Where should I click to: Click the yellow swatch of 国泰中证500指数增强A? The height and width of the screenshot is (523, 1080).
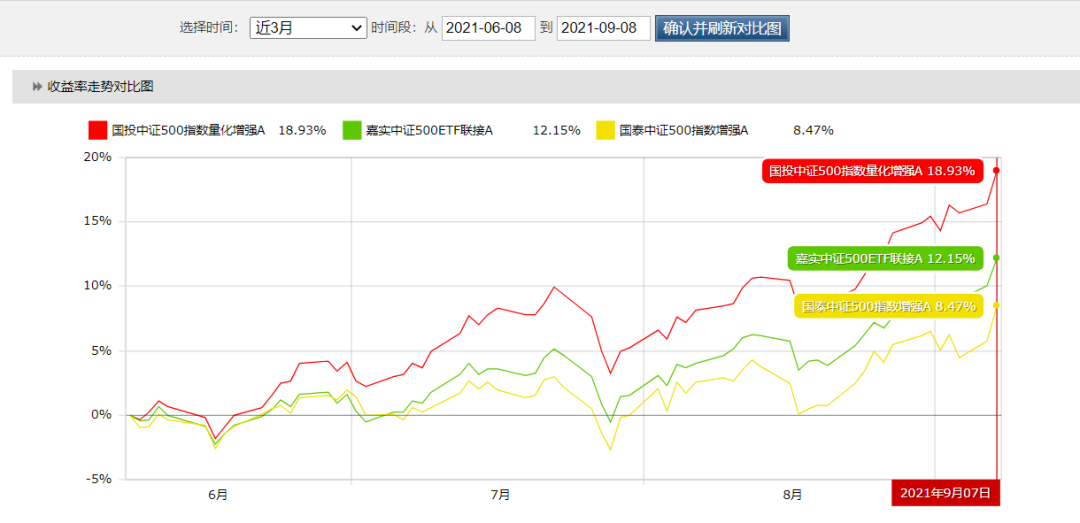tap(605, 130)
